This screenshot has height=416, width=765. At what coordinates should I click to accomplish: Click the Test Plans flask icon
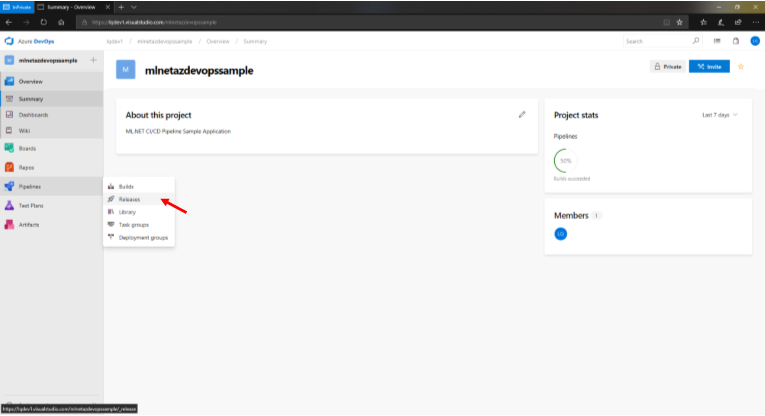(x=9, y=205)
